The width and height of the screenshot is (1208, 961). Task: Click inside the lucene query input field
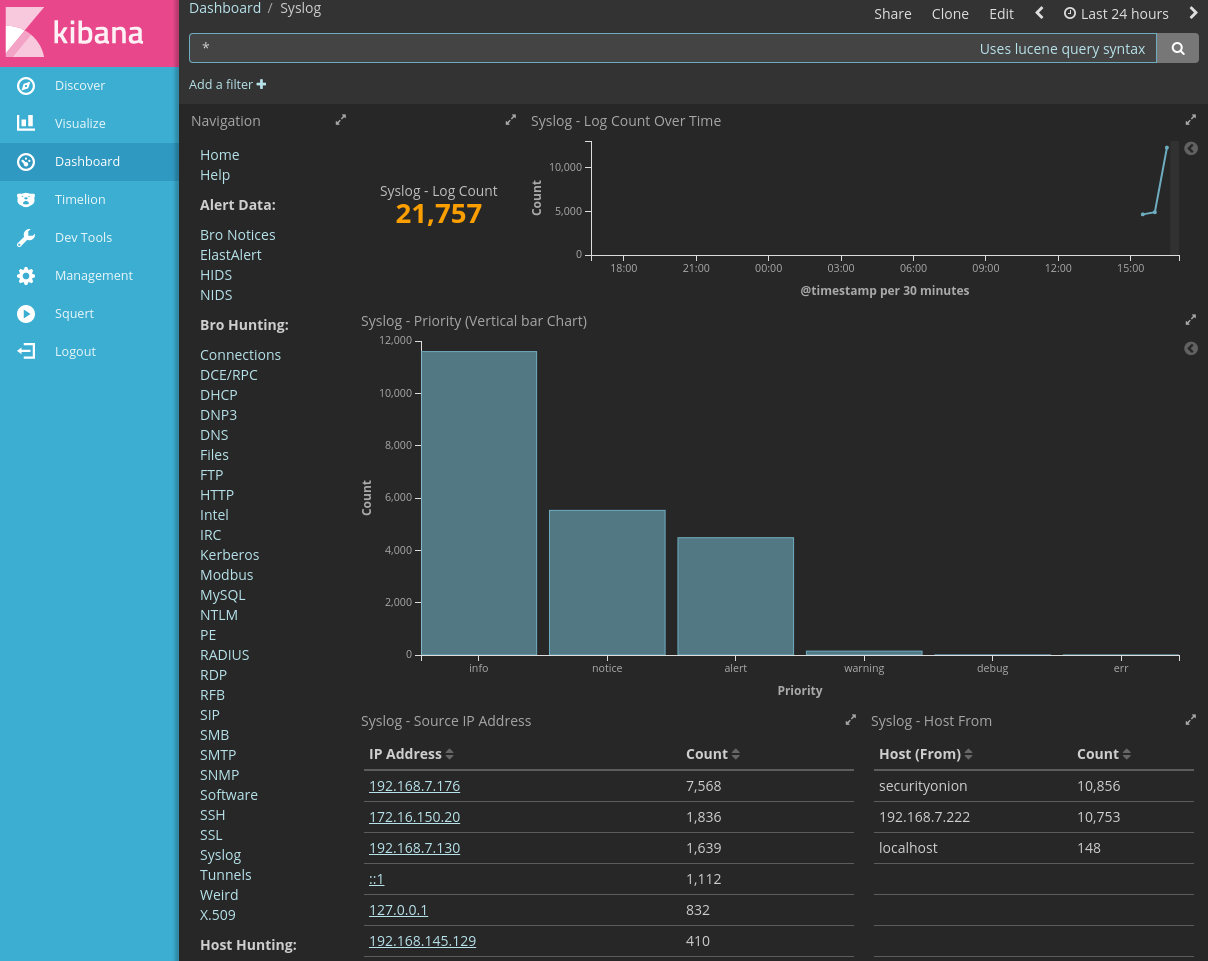point(600,47)
